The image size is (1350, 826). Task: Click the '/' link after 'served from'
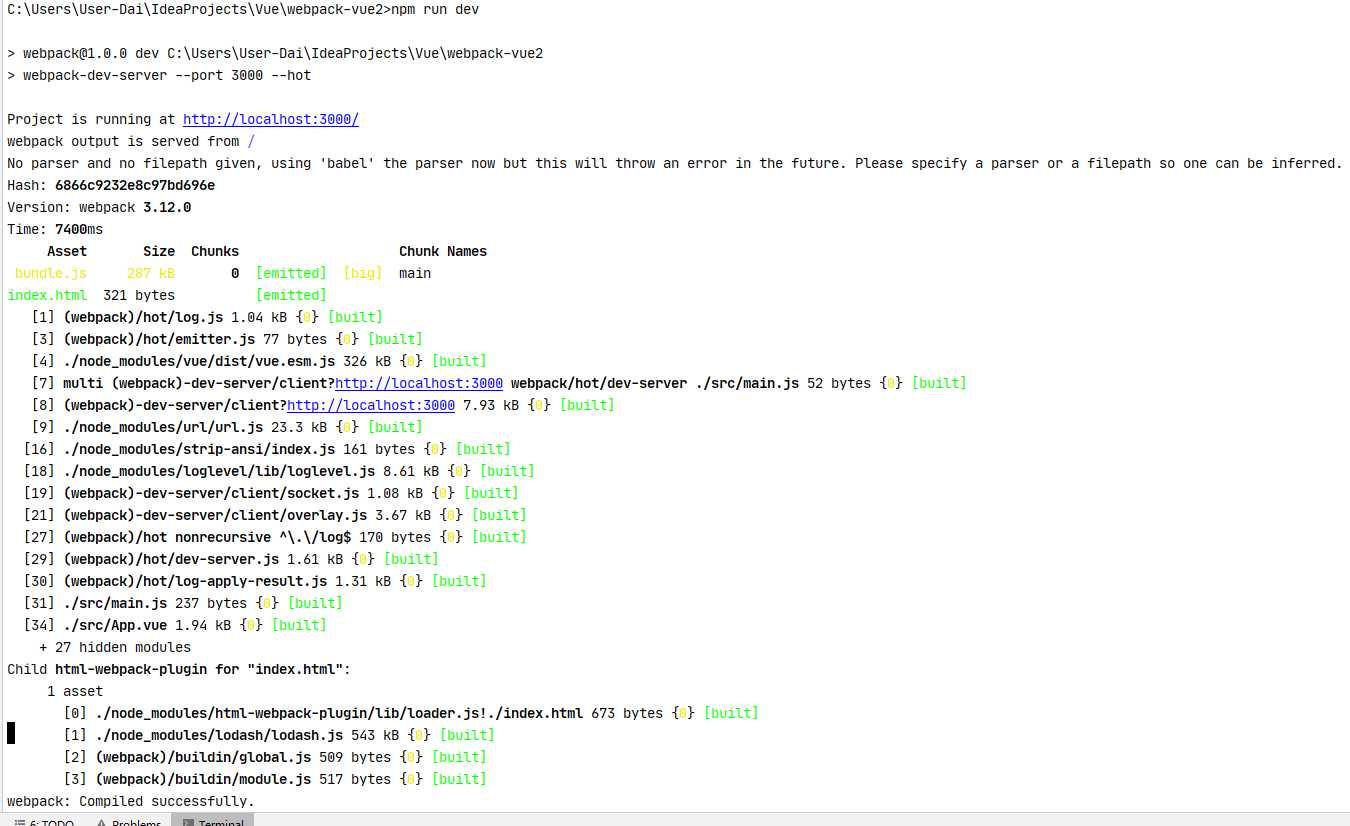click(x=251, y=141)
